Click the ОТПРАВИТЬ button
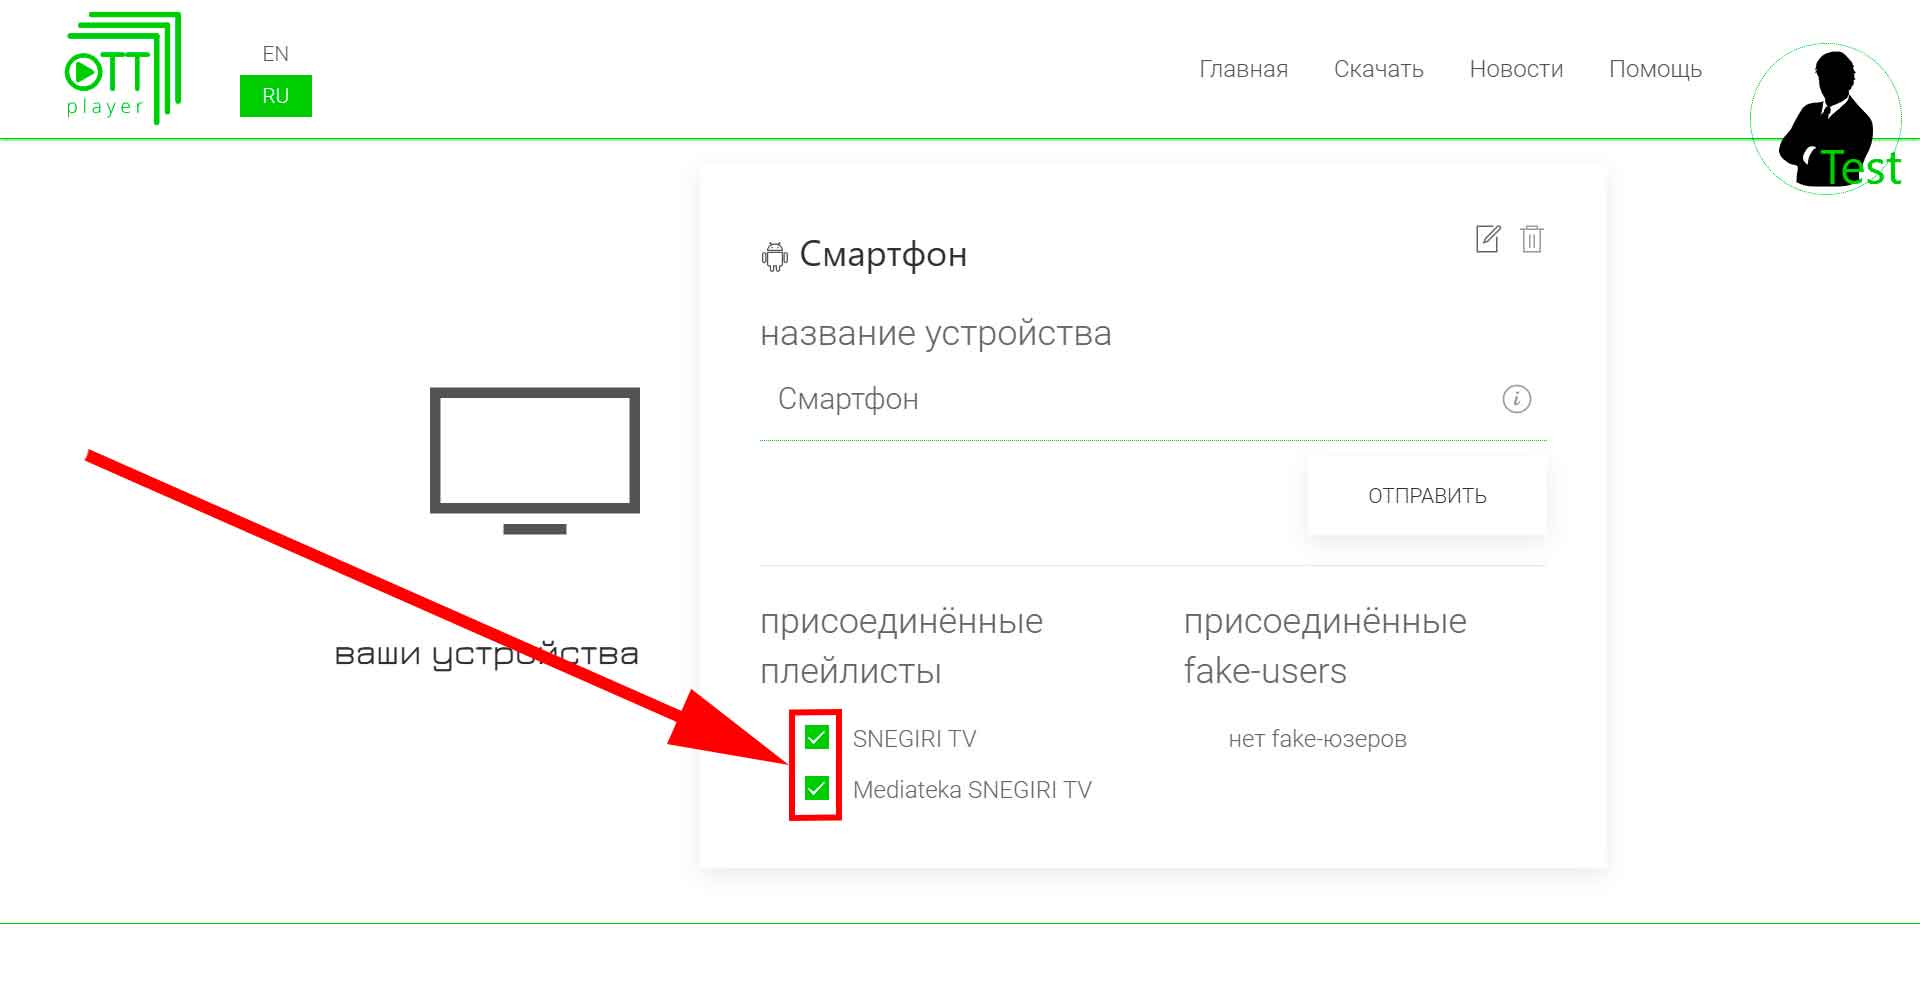This screenshot has height=990, width=1920. pyautogui.click(x=1427, y=495)
